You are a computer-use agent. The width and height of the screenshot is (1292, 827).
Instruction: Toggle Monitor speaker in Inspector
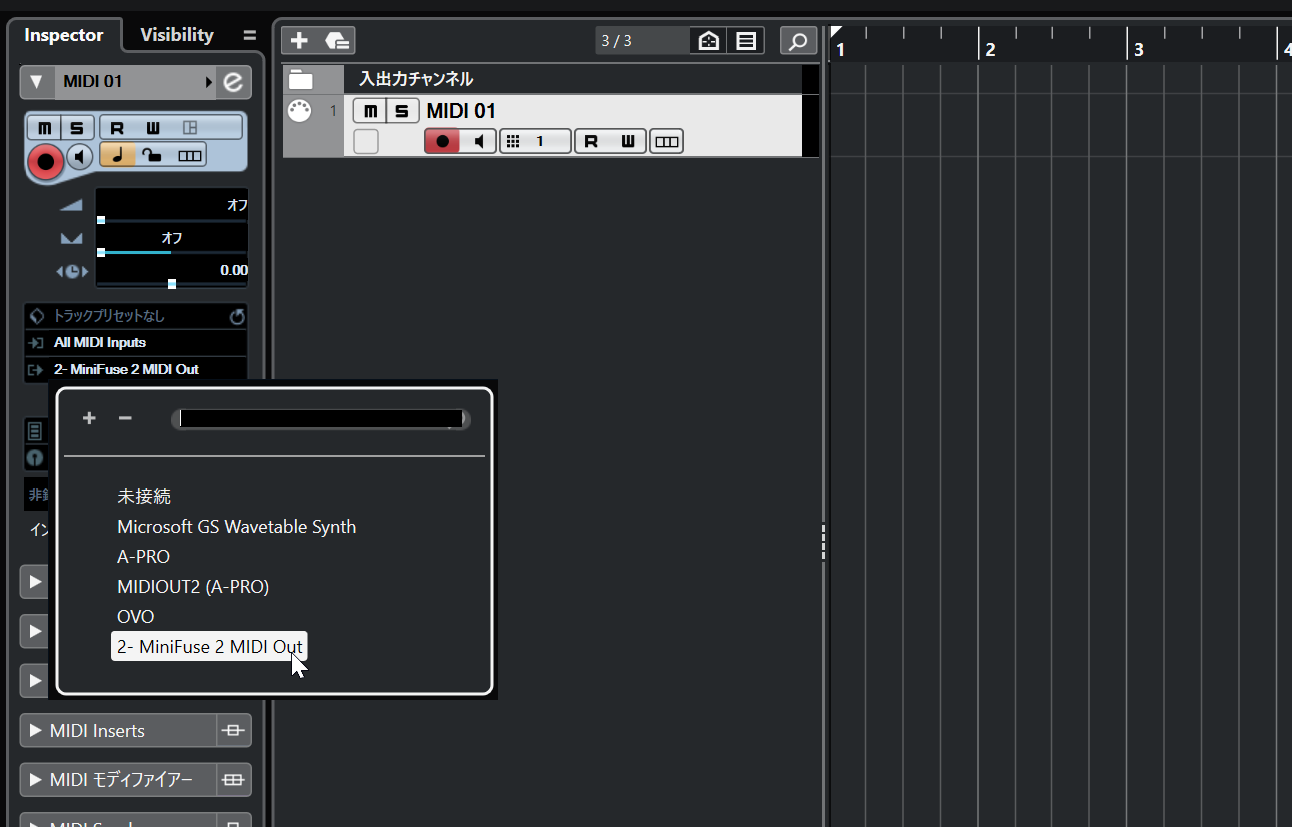pos(80,157)
